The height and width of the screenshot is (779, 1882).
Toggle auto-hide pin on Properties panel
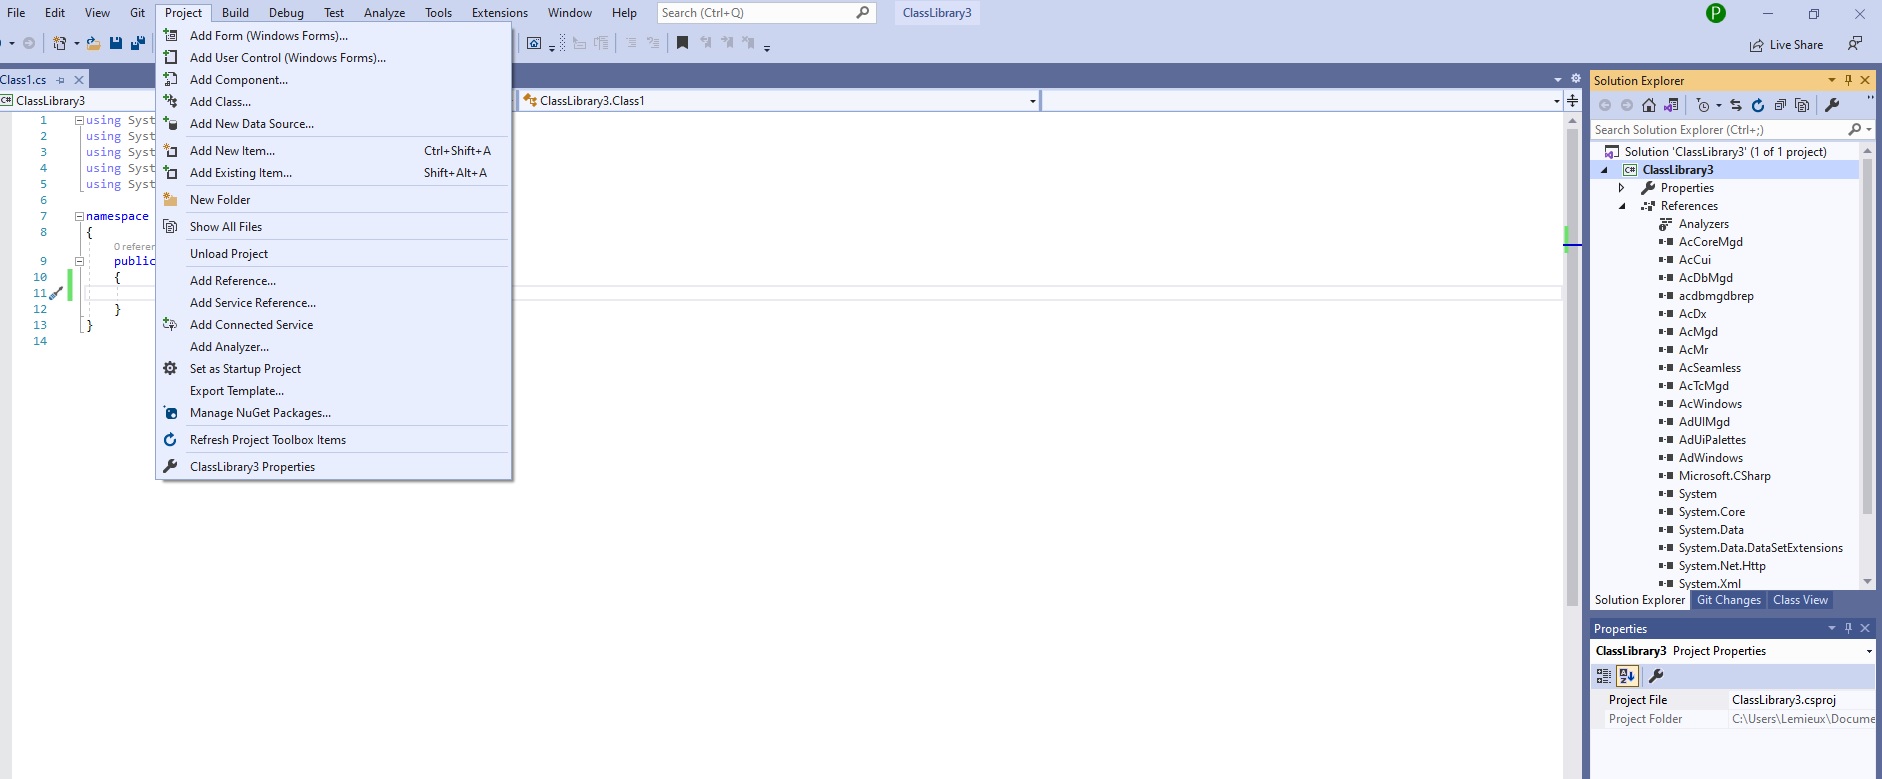[x=1849, y=628]
